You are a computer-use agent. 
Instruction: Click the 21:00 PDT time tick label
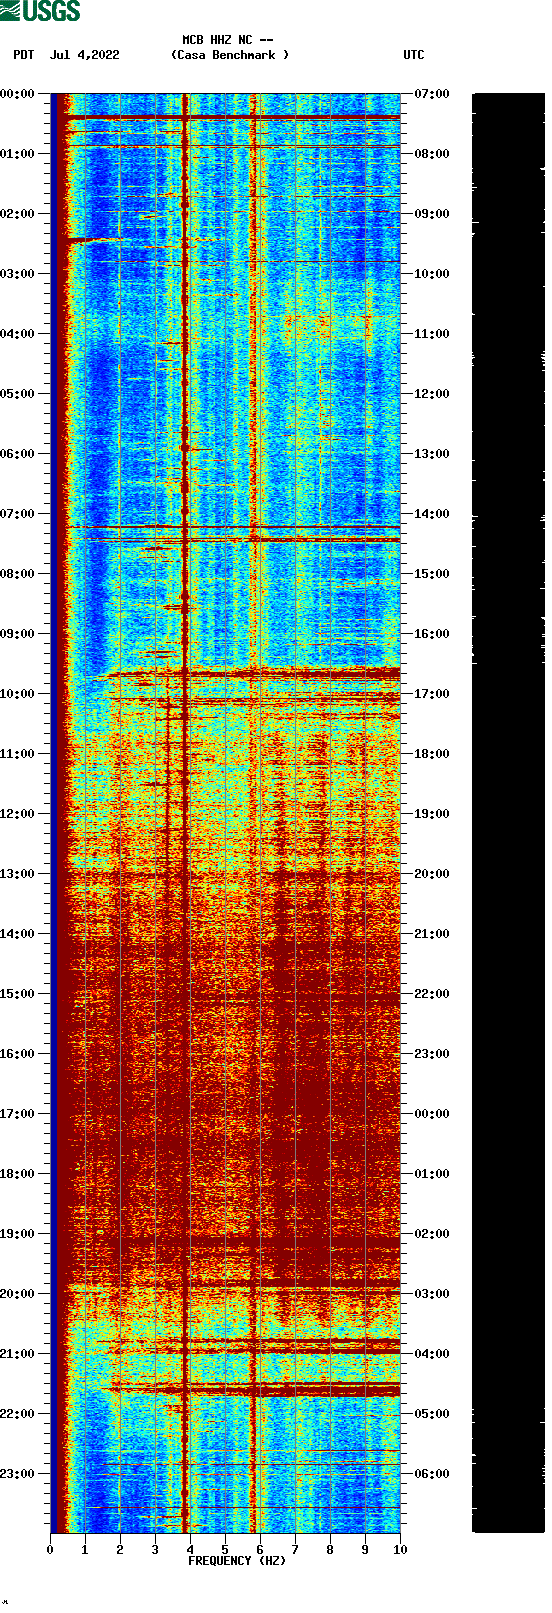[x=17, y=1354]
